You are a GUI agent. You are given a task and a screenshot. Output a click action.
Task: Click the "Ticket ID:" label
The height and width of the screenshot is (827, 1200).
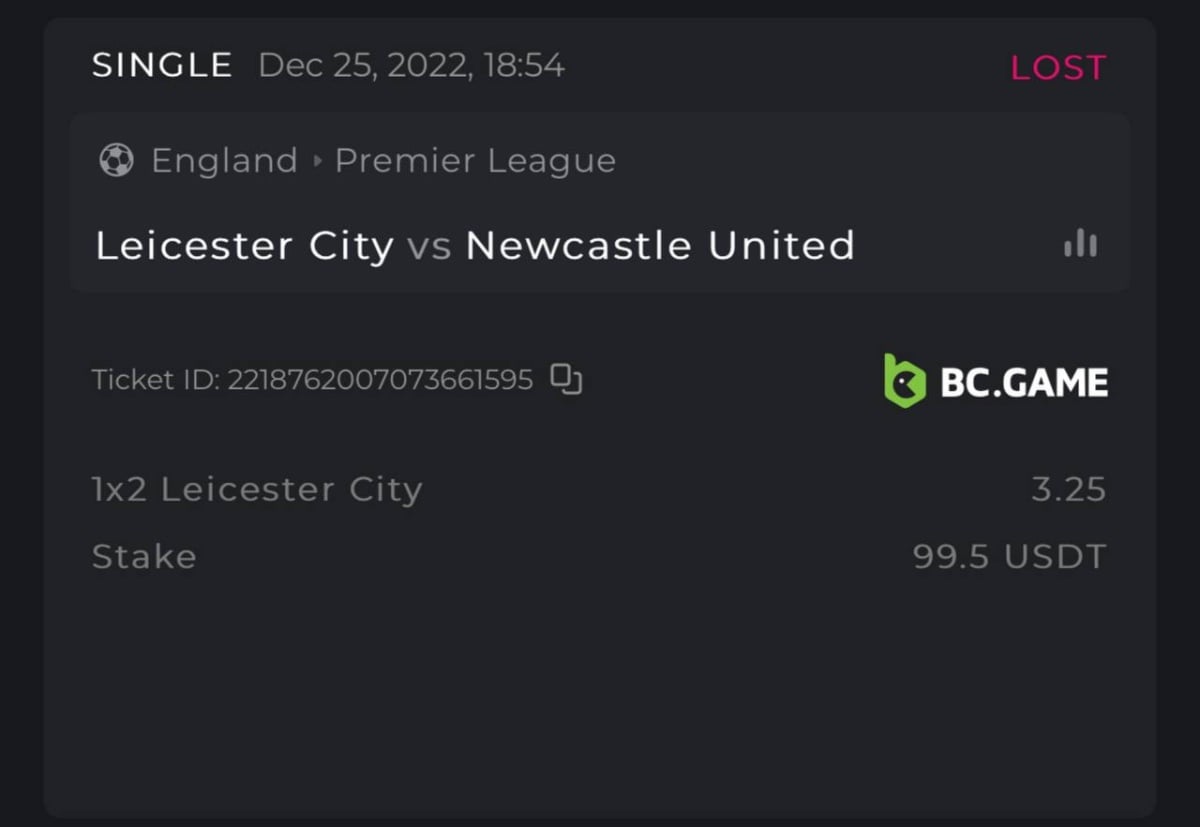[156, 381]
